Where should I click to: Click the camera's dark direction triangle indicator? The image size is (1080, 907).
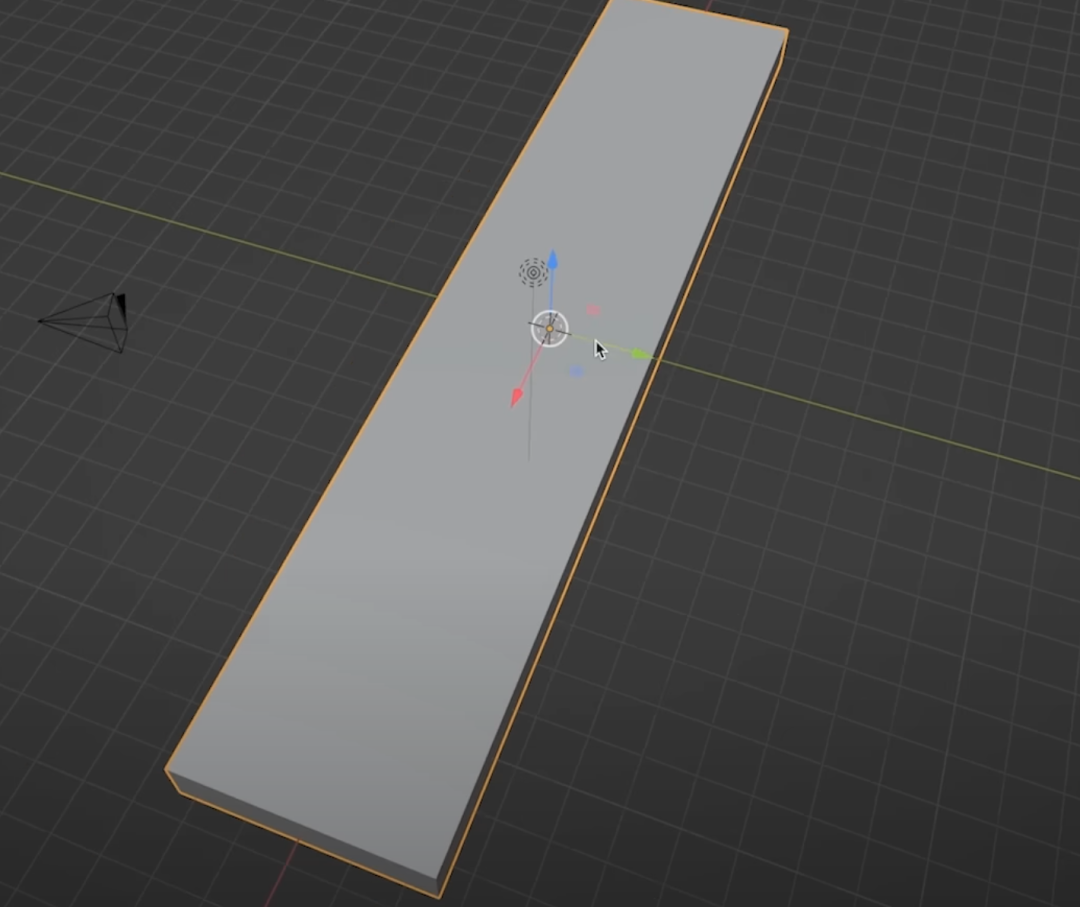pyautogui.click(x=121, y=302)
